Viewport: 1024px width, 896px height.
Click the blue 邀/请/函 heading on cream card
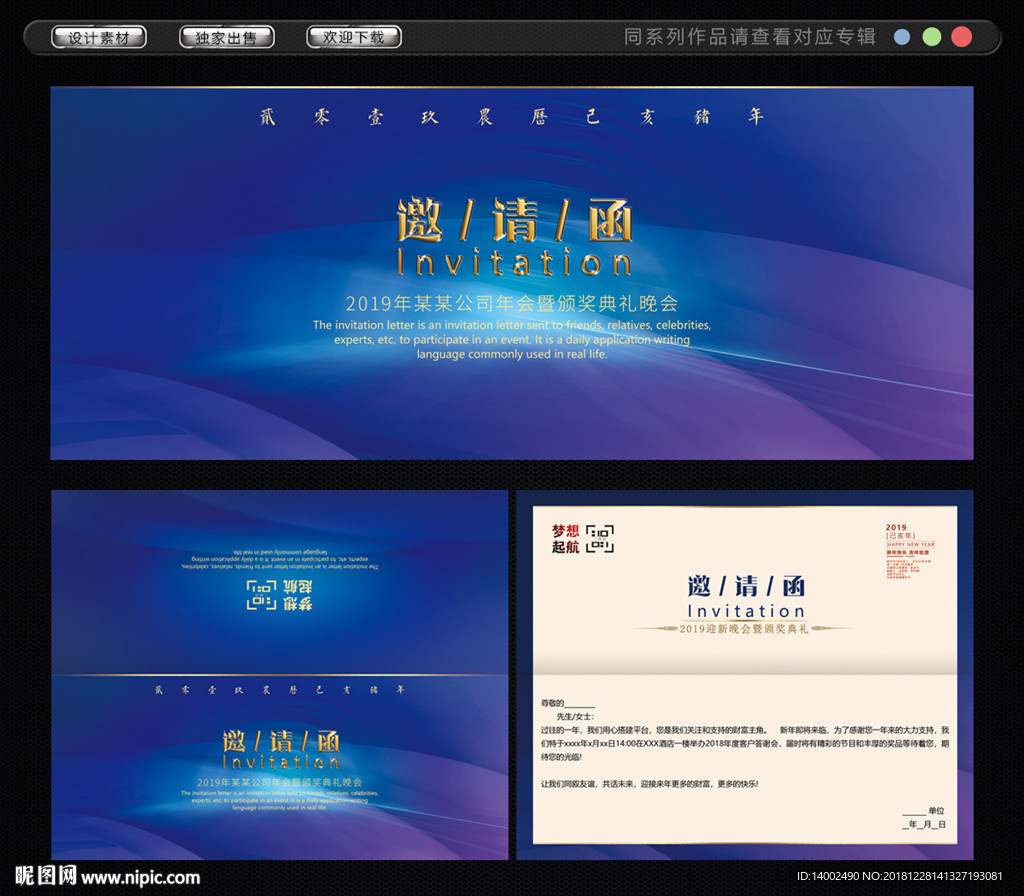[x=745, y=586]
